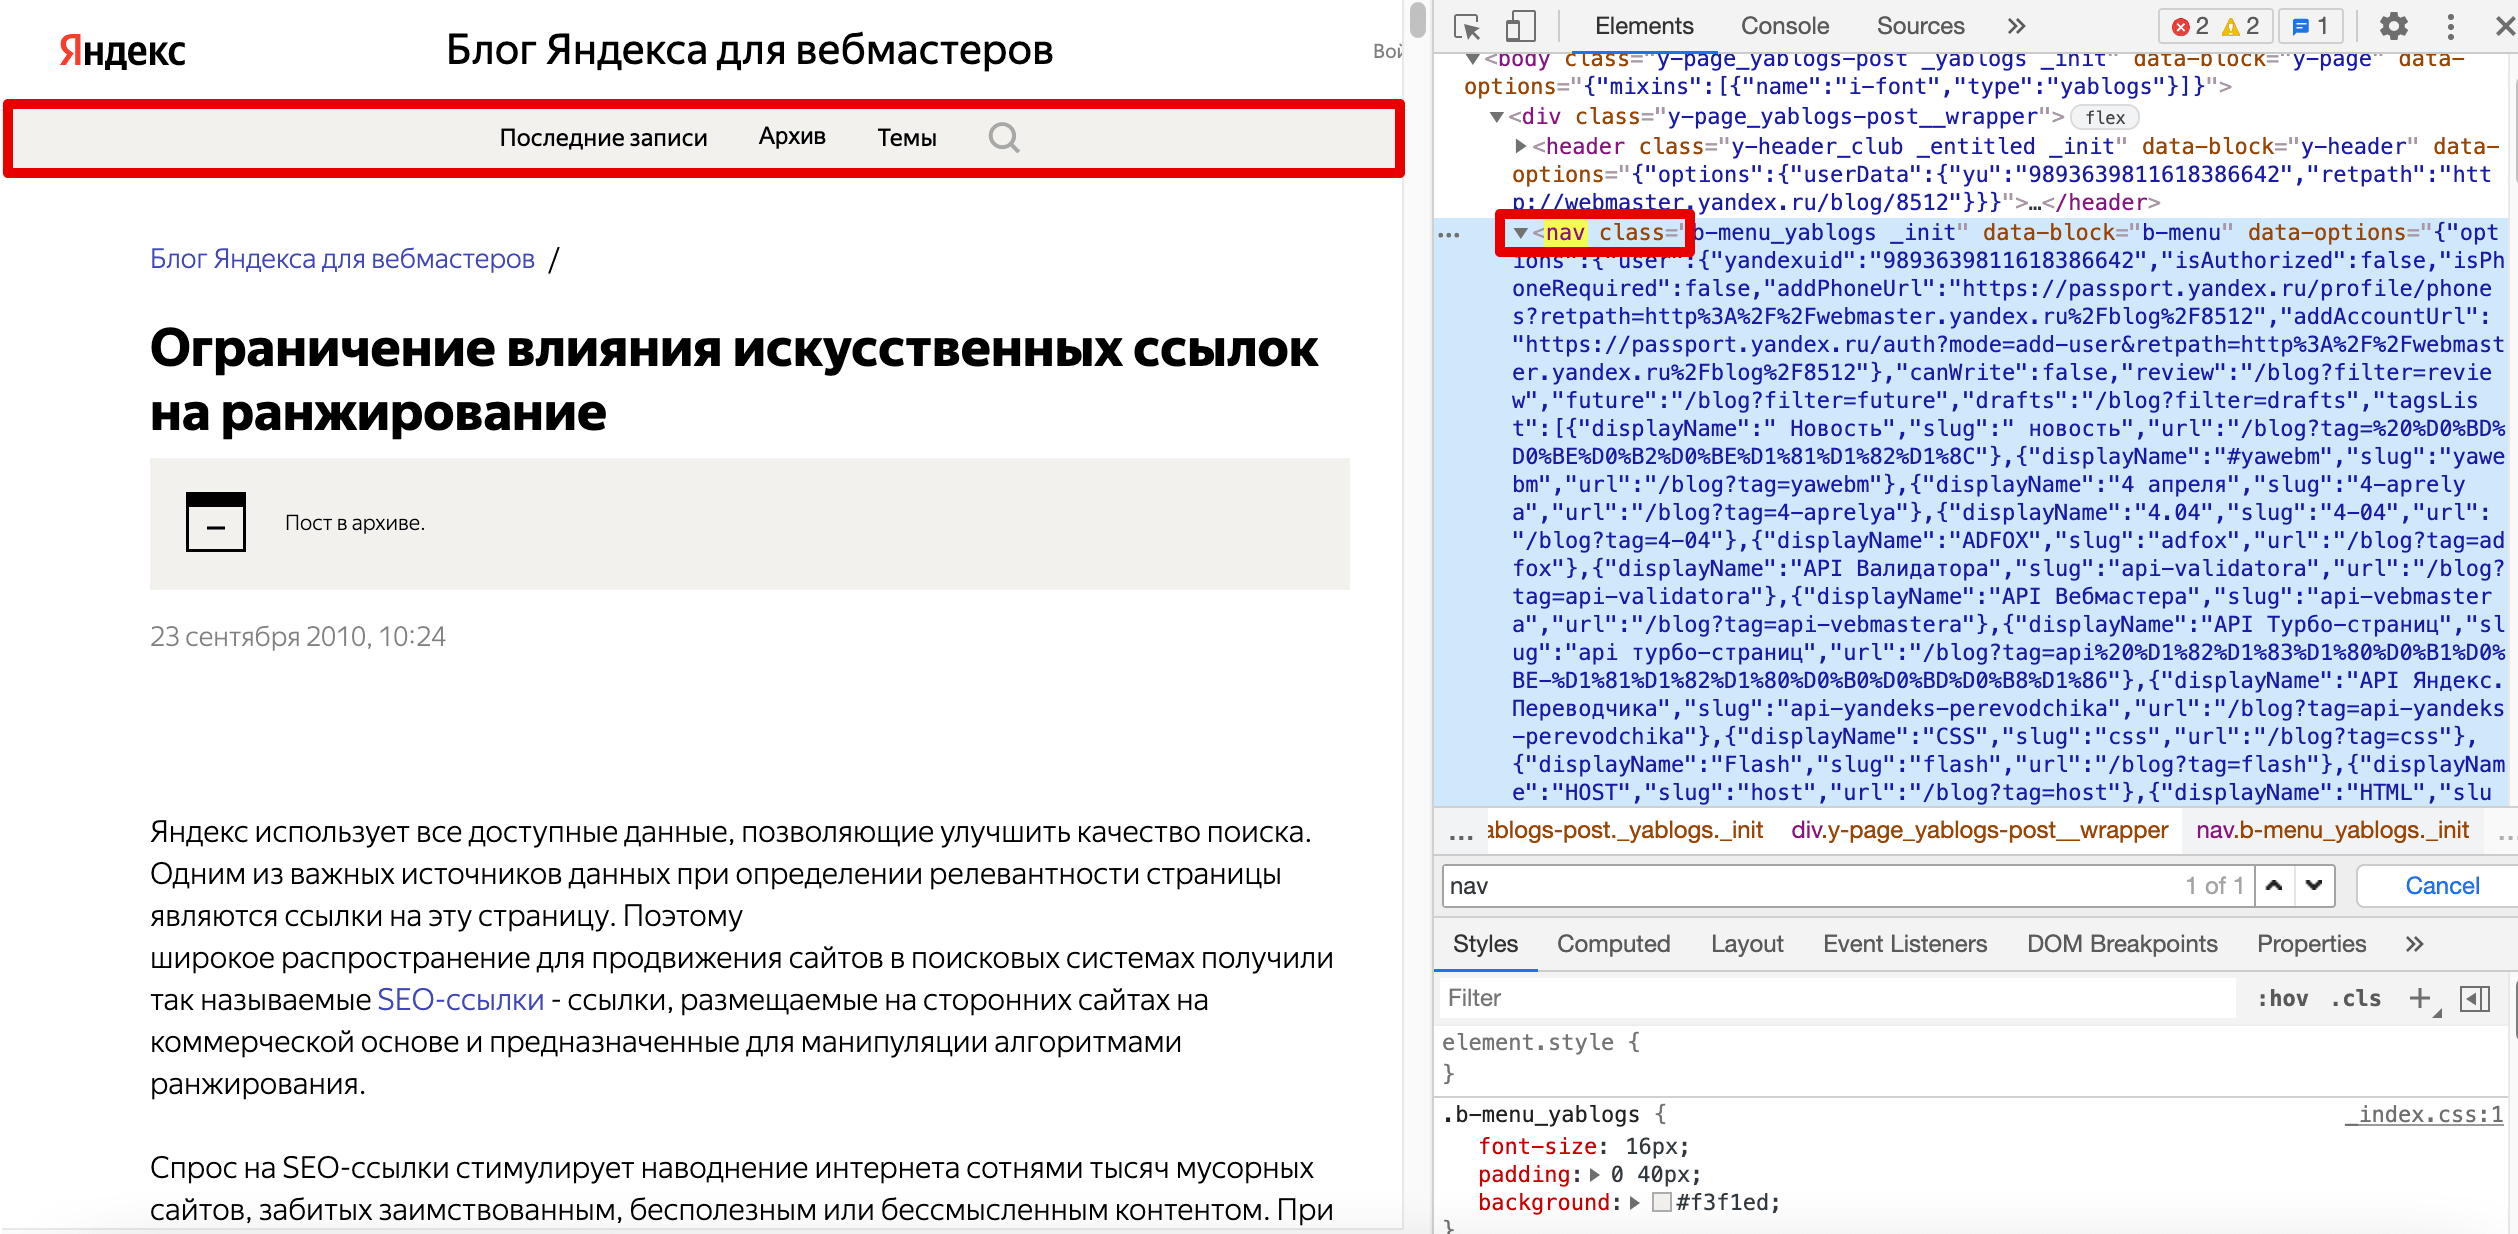Open DevTools settings gear
Image resolution: width=2518 pixels, height=1234 pixels.
pyautogui.click(x=2393, y=26)
